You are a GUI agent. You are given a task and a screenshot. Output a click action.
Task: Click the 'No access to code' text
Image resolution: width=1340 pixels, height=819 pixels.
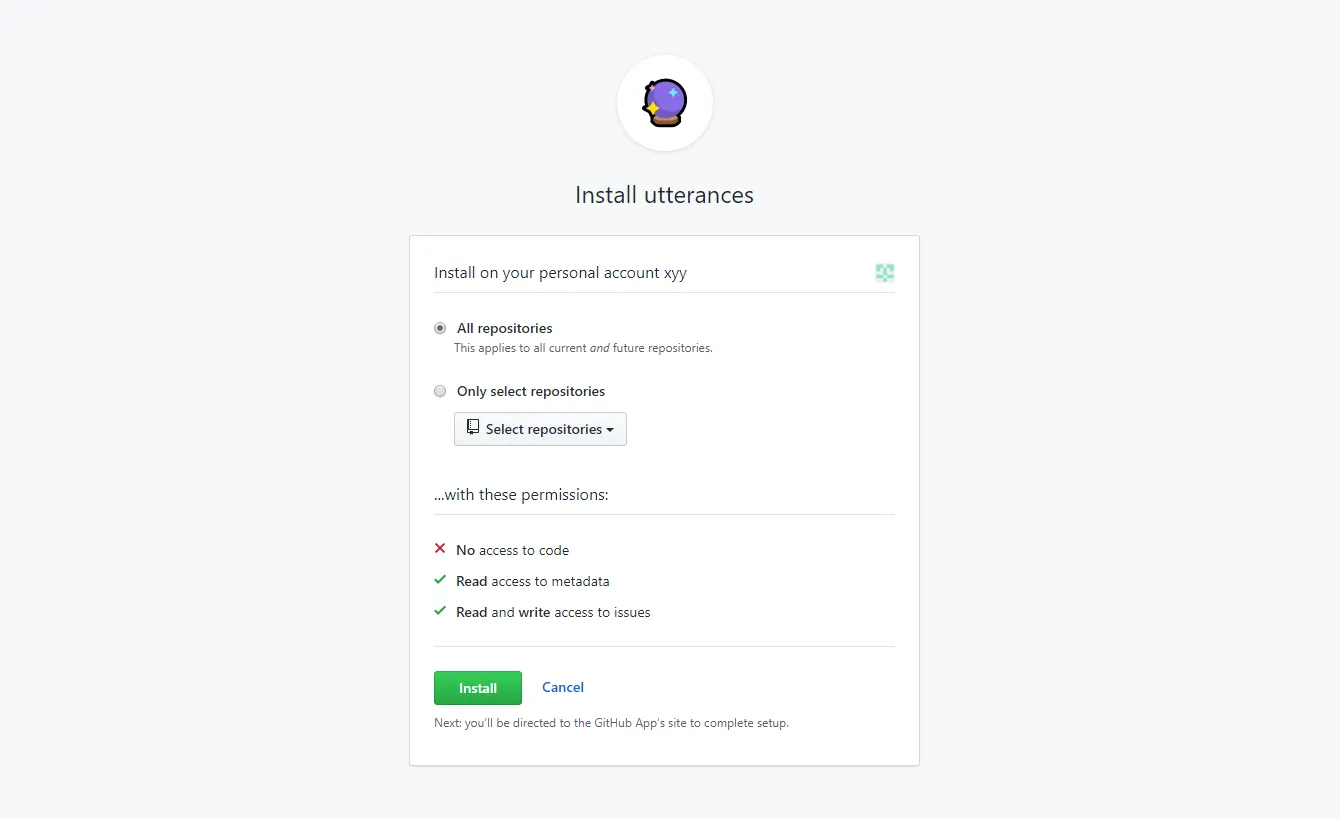[x=513, y=550]
